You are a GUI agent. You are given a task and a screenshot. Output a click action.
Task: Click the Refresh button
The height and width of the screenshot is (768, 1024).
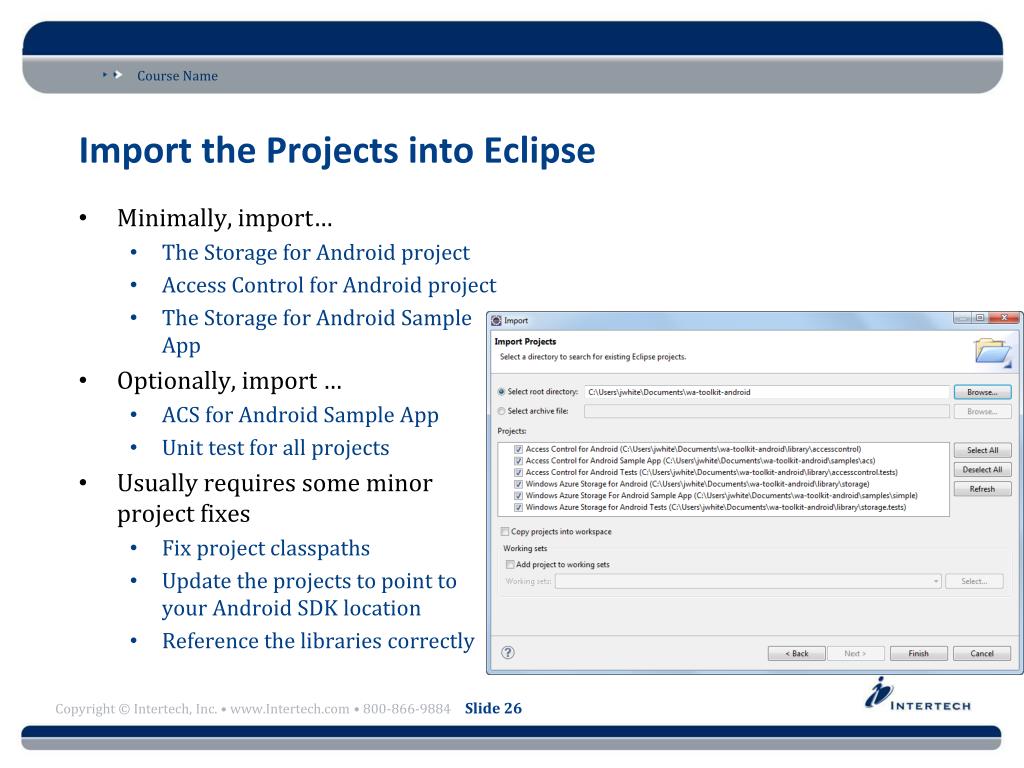(982, 488)
